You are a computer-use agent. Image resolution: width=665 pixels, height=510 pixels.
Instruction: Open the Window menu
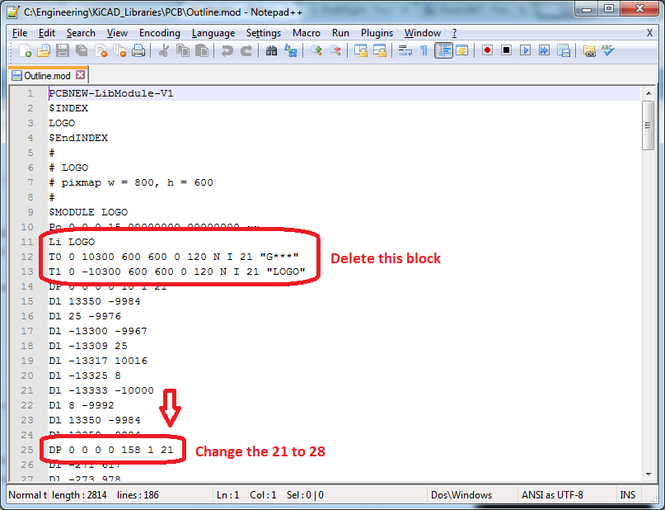click(x=422, y=33)
